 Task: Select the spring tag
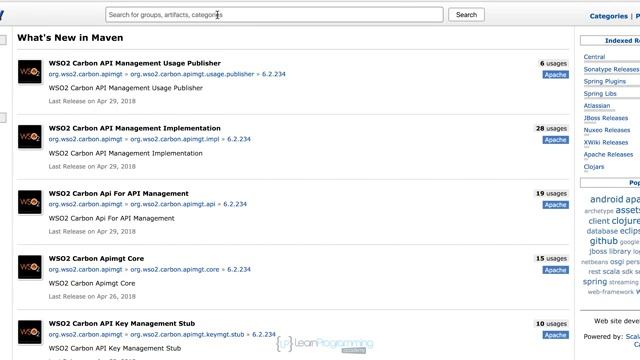point(595,282)
